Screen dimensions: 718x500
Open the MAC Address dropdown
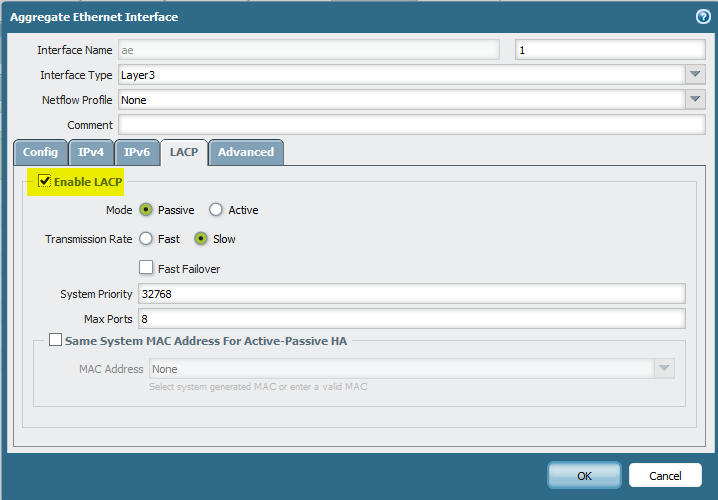coord(664,369)
